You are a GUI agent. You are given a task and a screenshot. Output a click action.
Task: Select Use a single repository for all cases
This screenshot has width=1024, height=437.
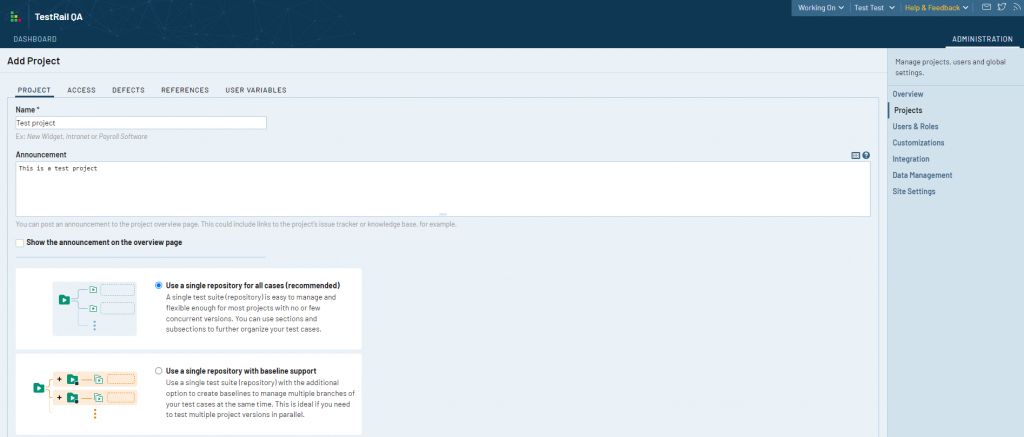(159, 285)
